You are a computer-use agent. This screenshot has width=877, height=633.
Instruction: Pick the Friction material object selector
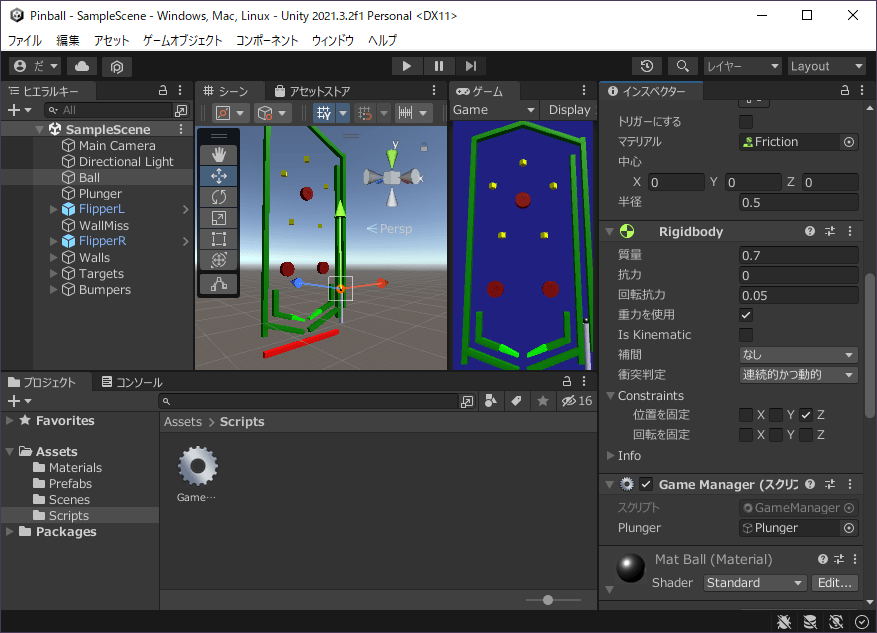[848, 142]
